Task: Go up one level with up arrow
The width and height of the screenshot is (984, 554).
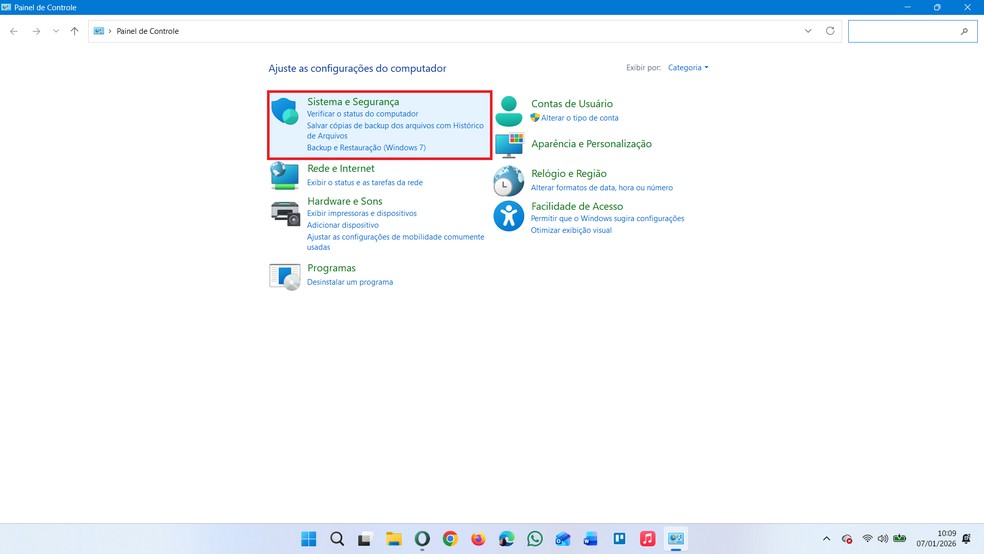Action: click(x=75, y=31)
